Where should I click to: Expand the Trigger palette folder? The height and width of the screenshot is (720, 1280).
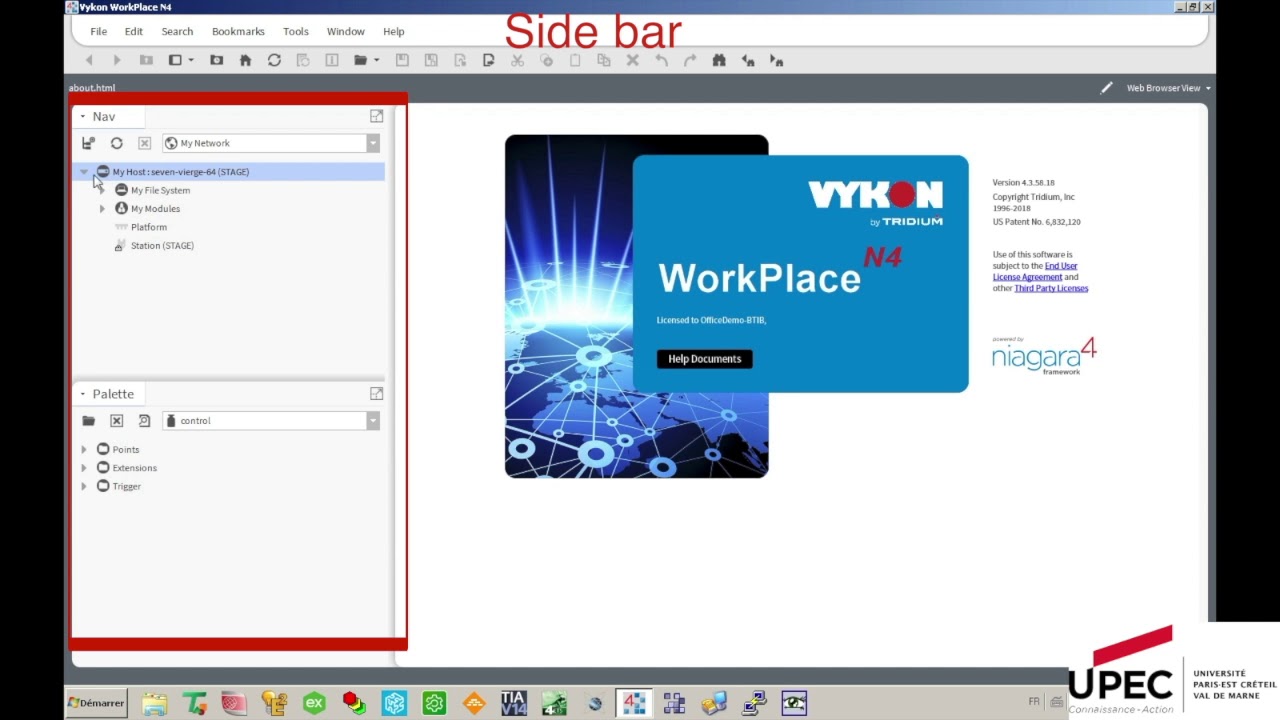[x=84, y=486]
